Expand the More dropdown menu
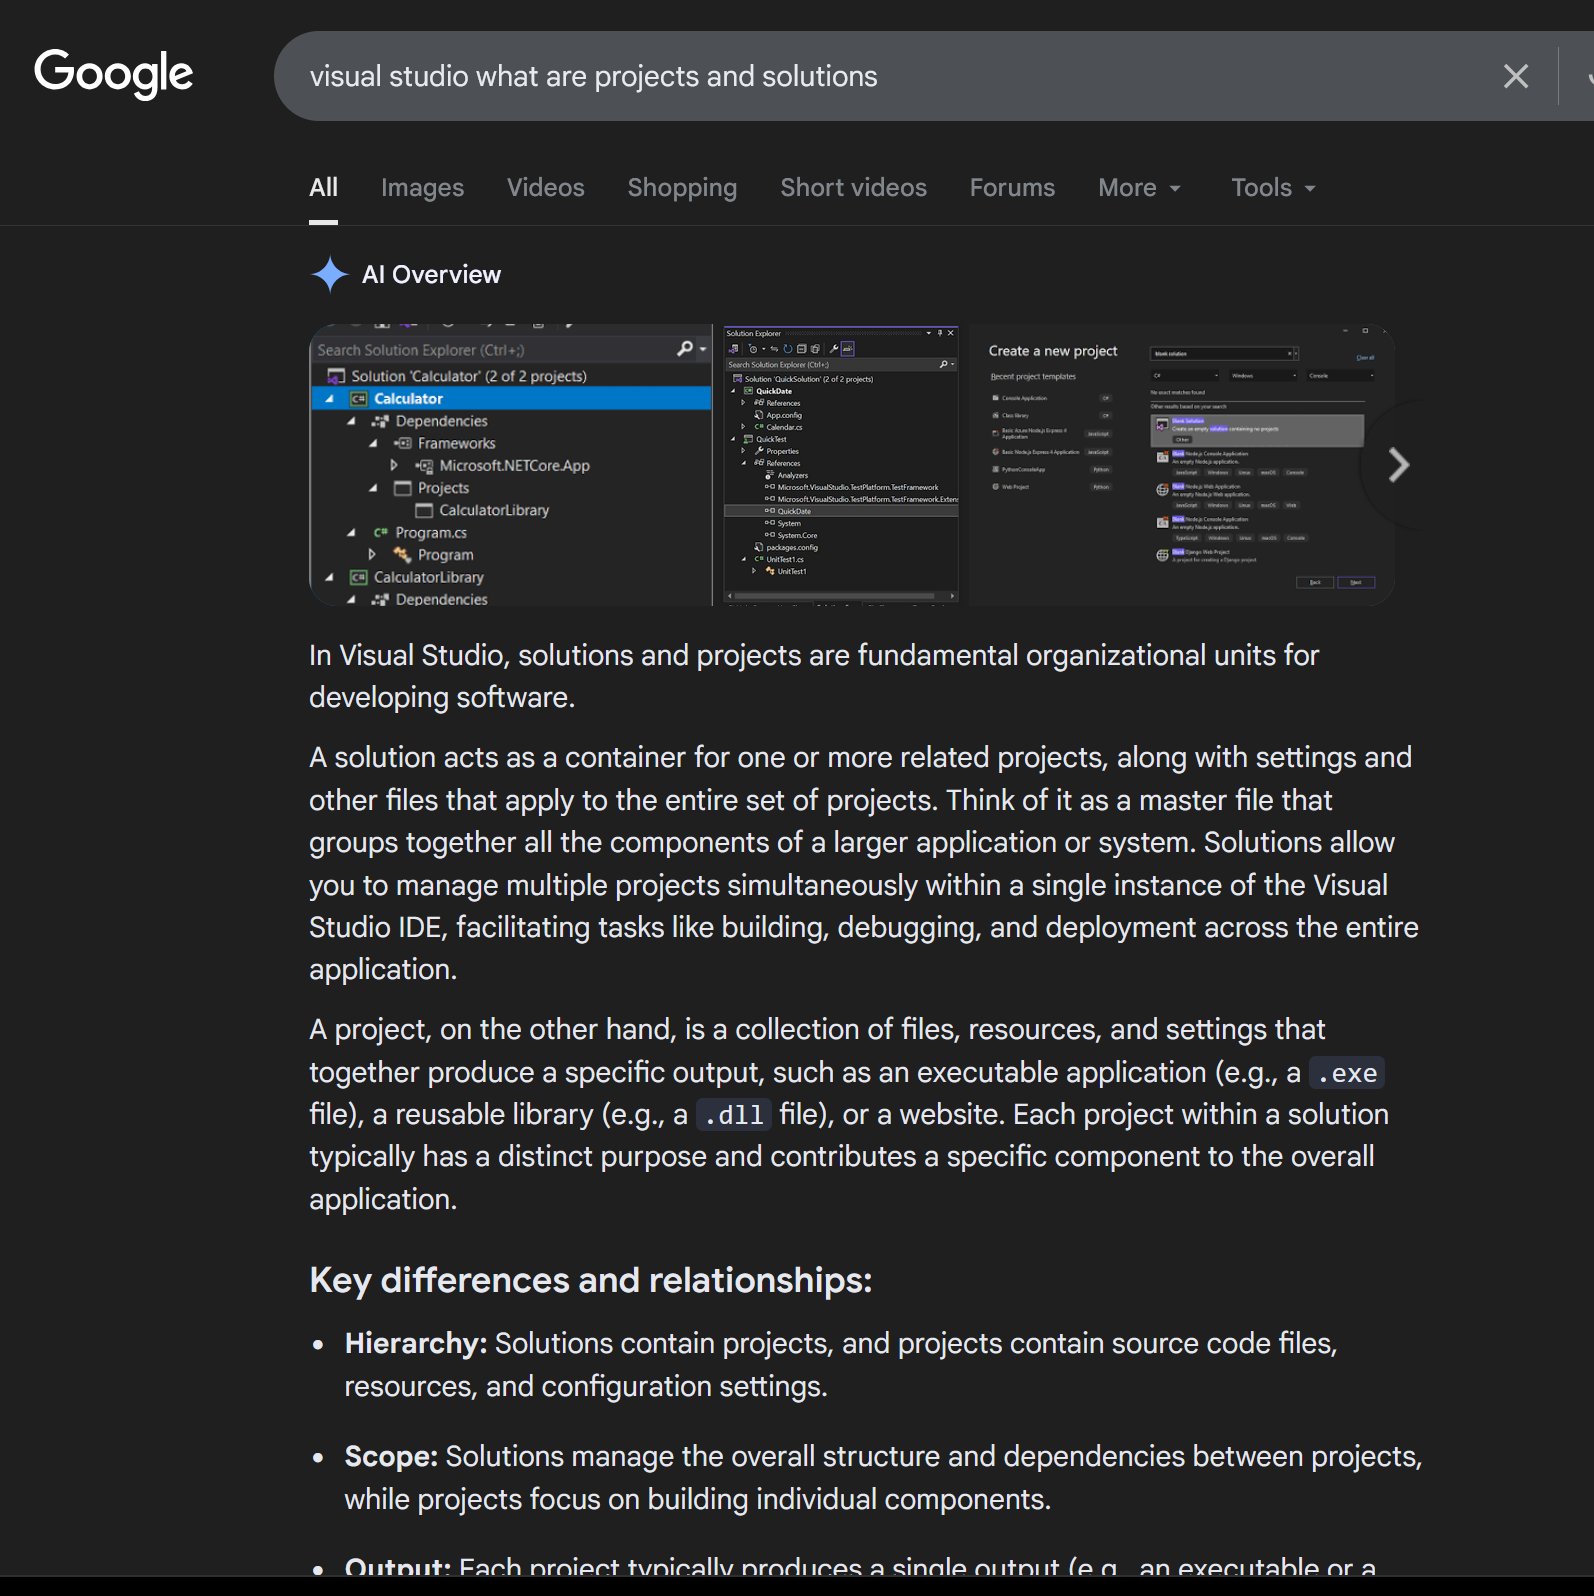1594x1596 pixels. (1139, 188)
